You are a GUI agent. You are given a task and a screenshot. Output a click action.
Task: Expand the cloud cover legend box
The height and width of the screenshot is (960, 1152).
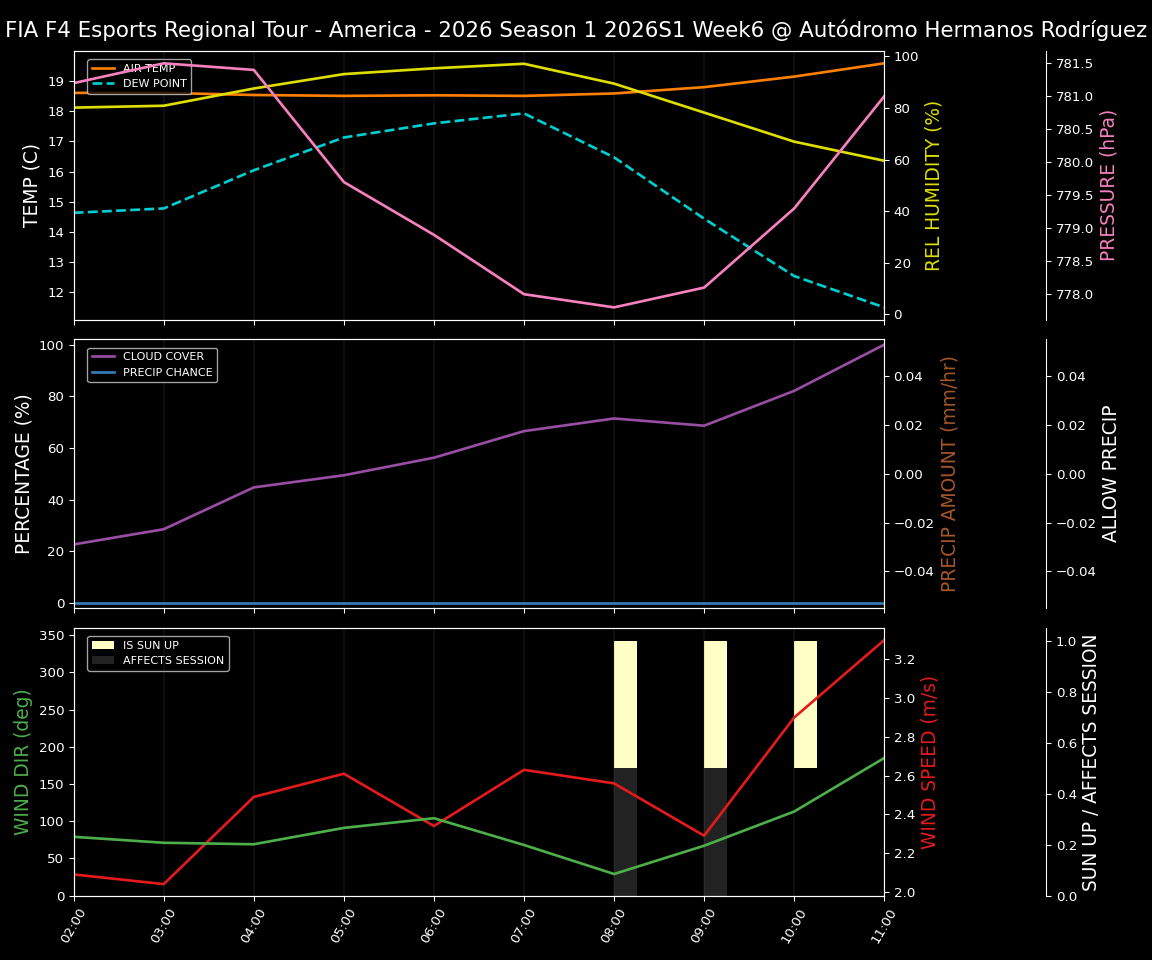pyautogui.click(x=151, y=364)
